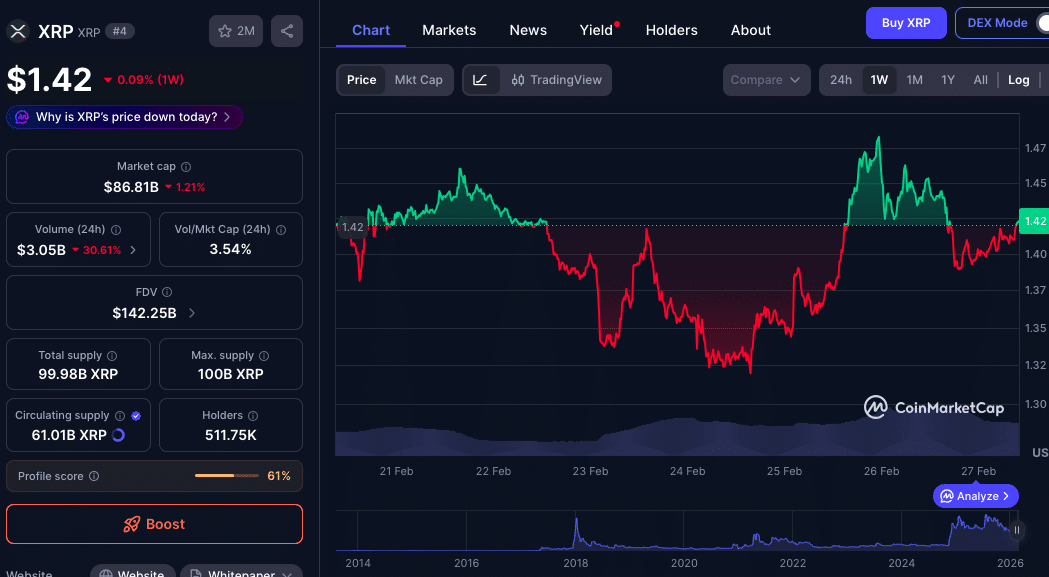Open the Chart tab
This screenshot has height=577, width=1049.
point(371,30)
